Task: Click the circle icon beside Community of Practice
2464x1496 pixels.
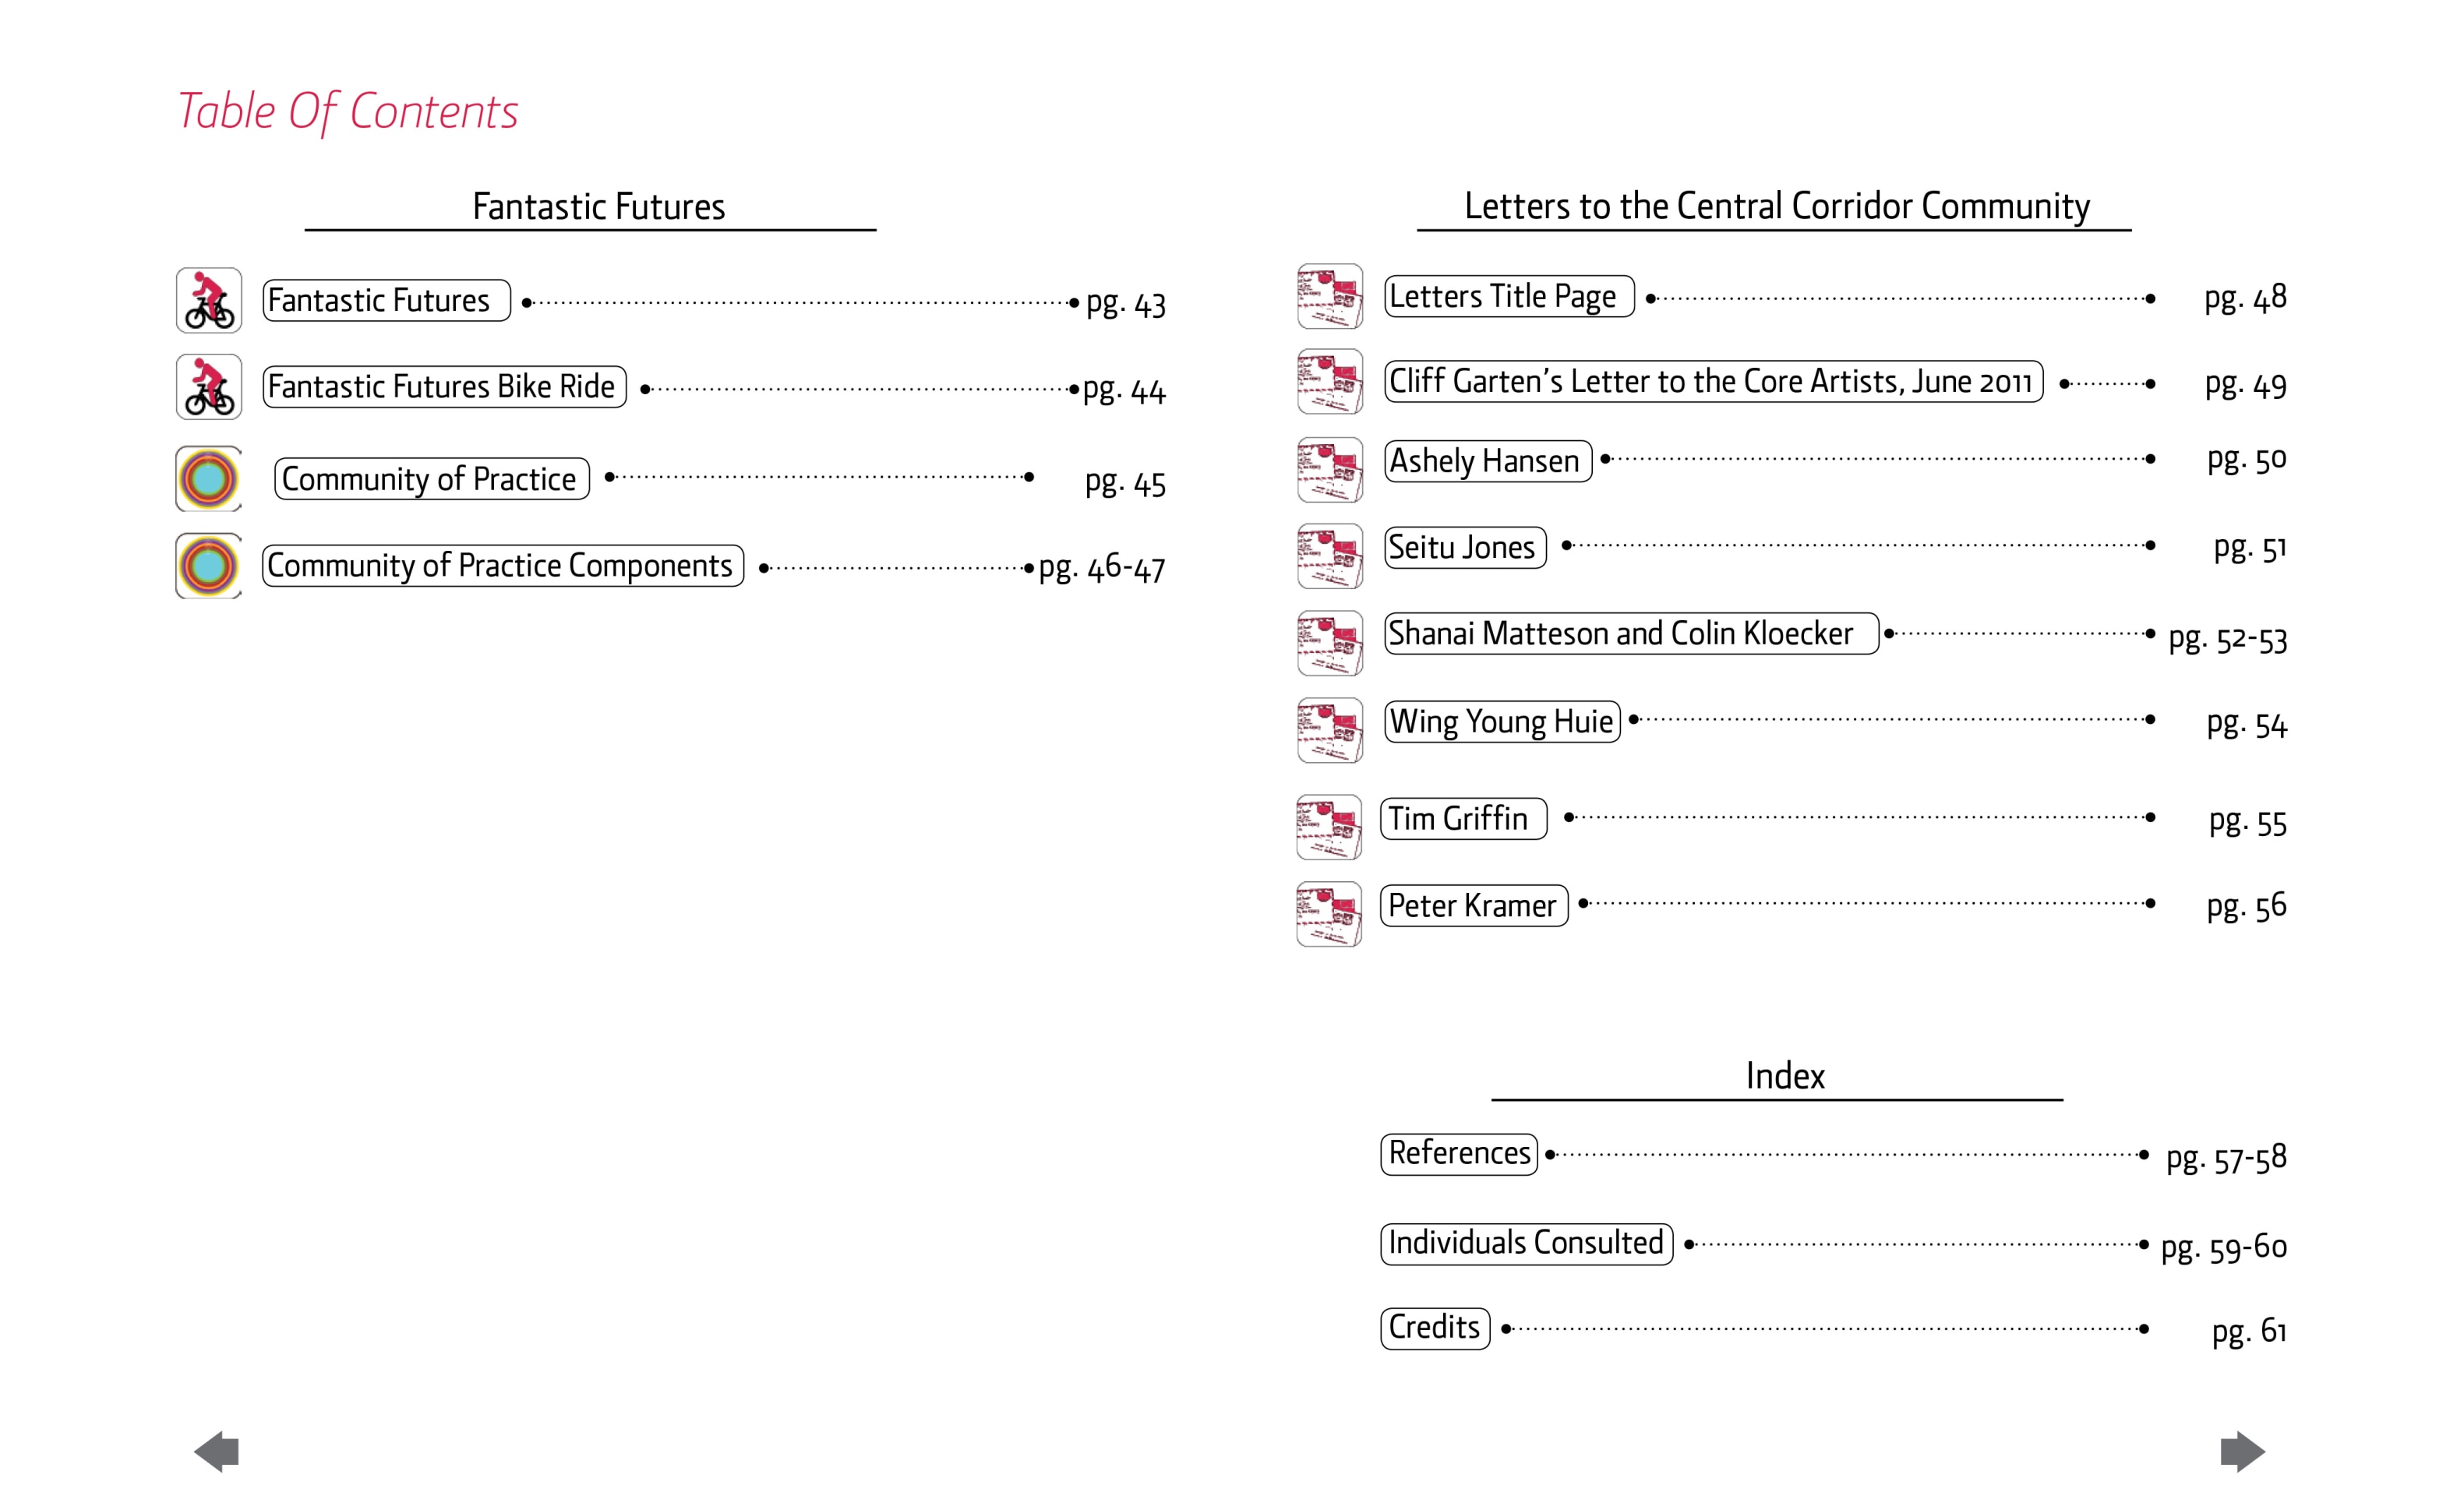Action: tap(209, 479)
